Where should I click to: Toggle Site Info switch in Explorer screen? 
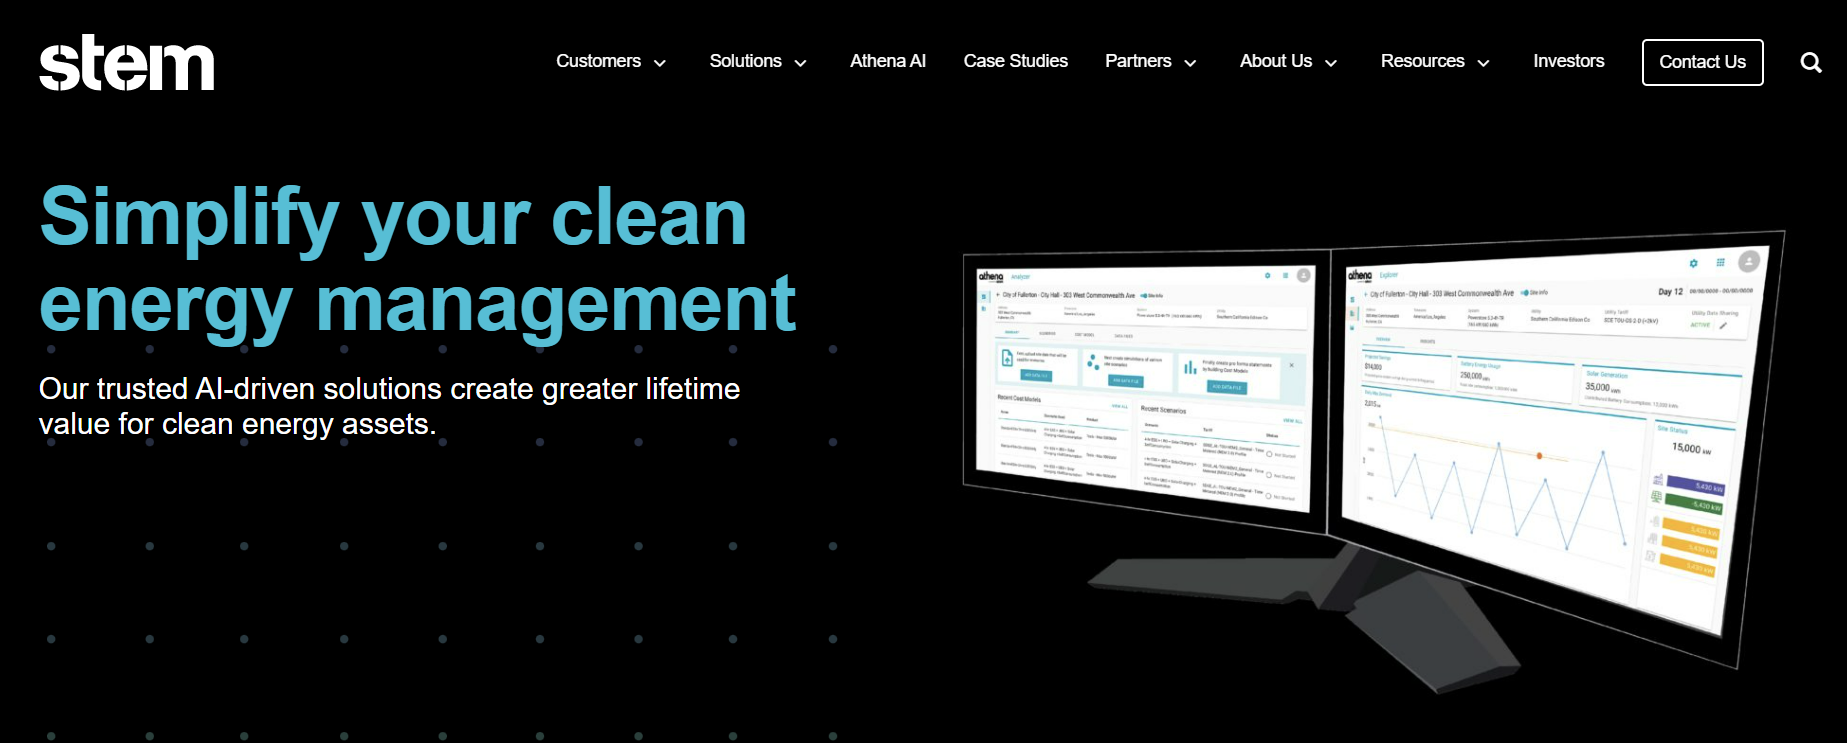coord(1525,293)
